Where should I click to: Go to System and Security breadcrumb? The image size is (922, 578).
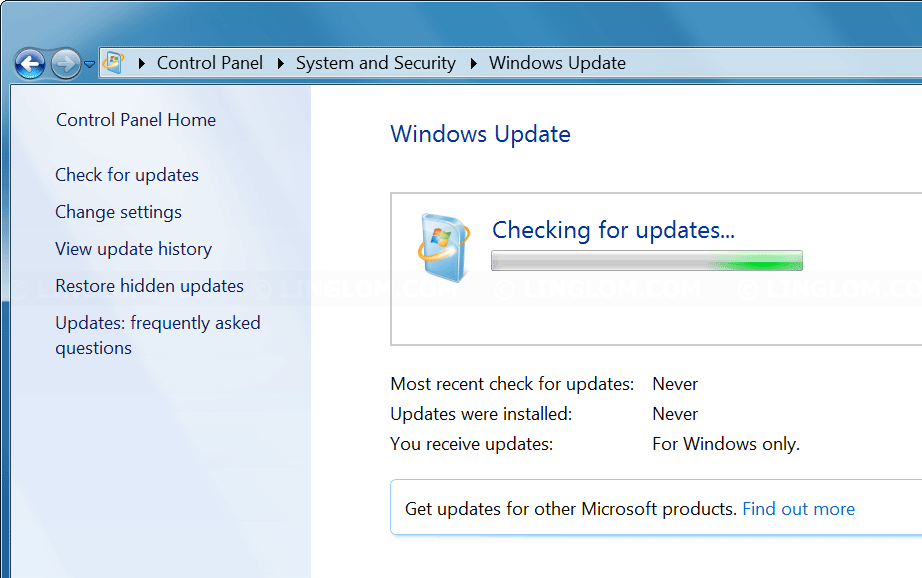click(376, 63)
